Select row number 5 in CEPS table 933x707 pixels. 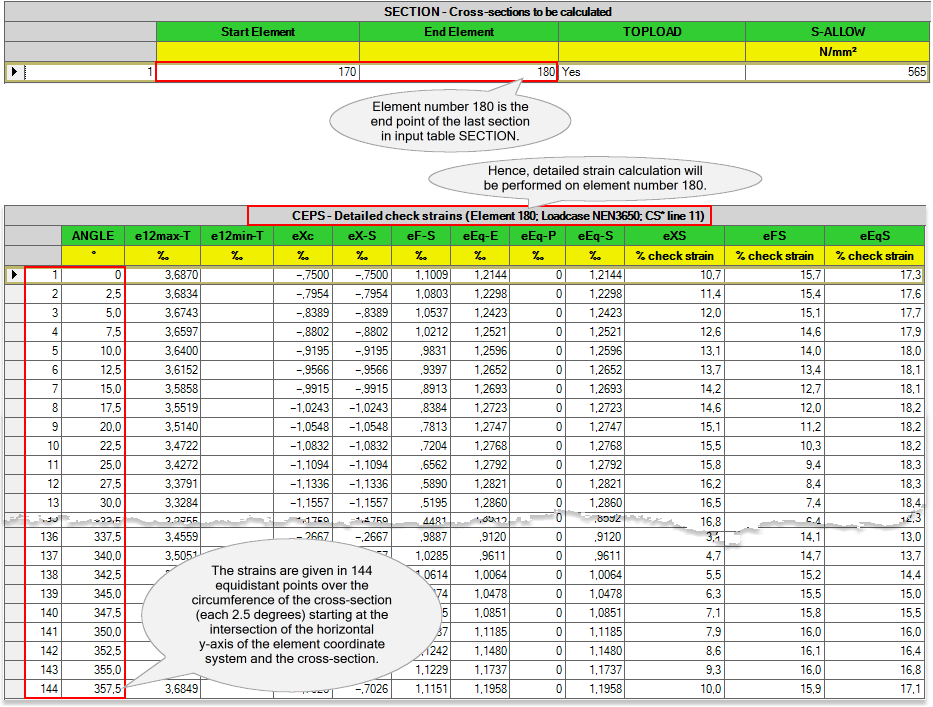tap(44, 351)
